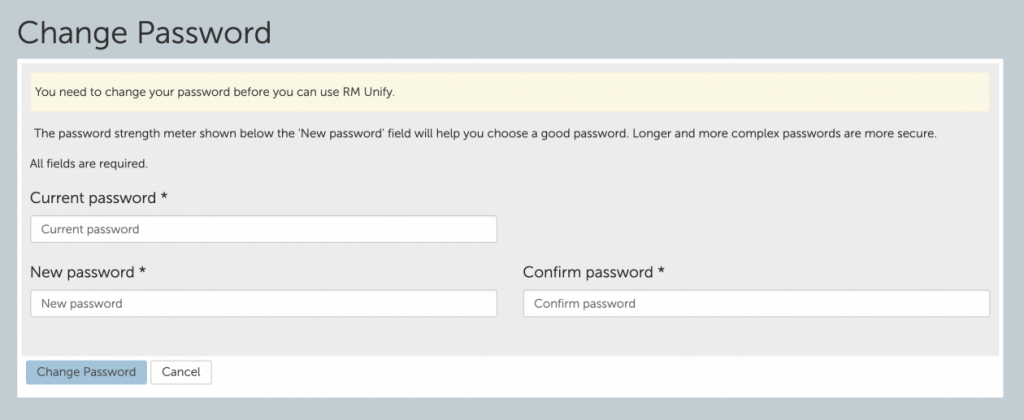1024x420 pixels.
Task: Click the 'New password *' field label
Action: 88,272
